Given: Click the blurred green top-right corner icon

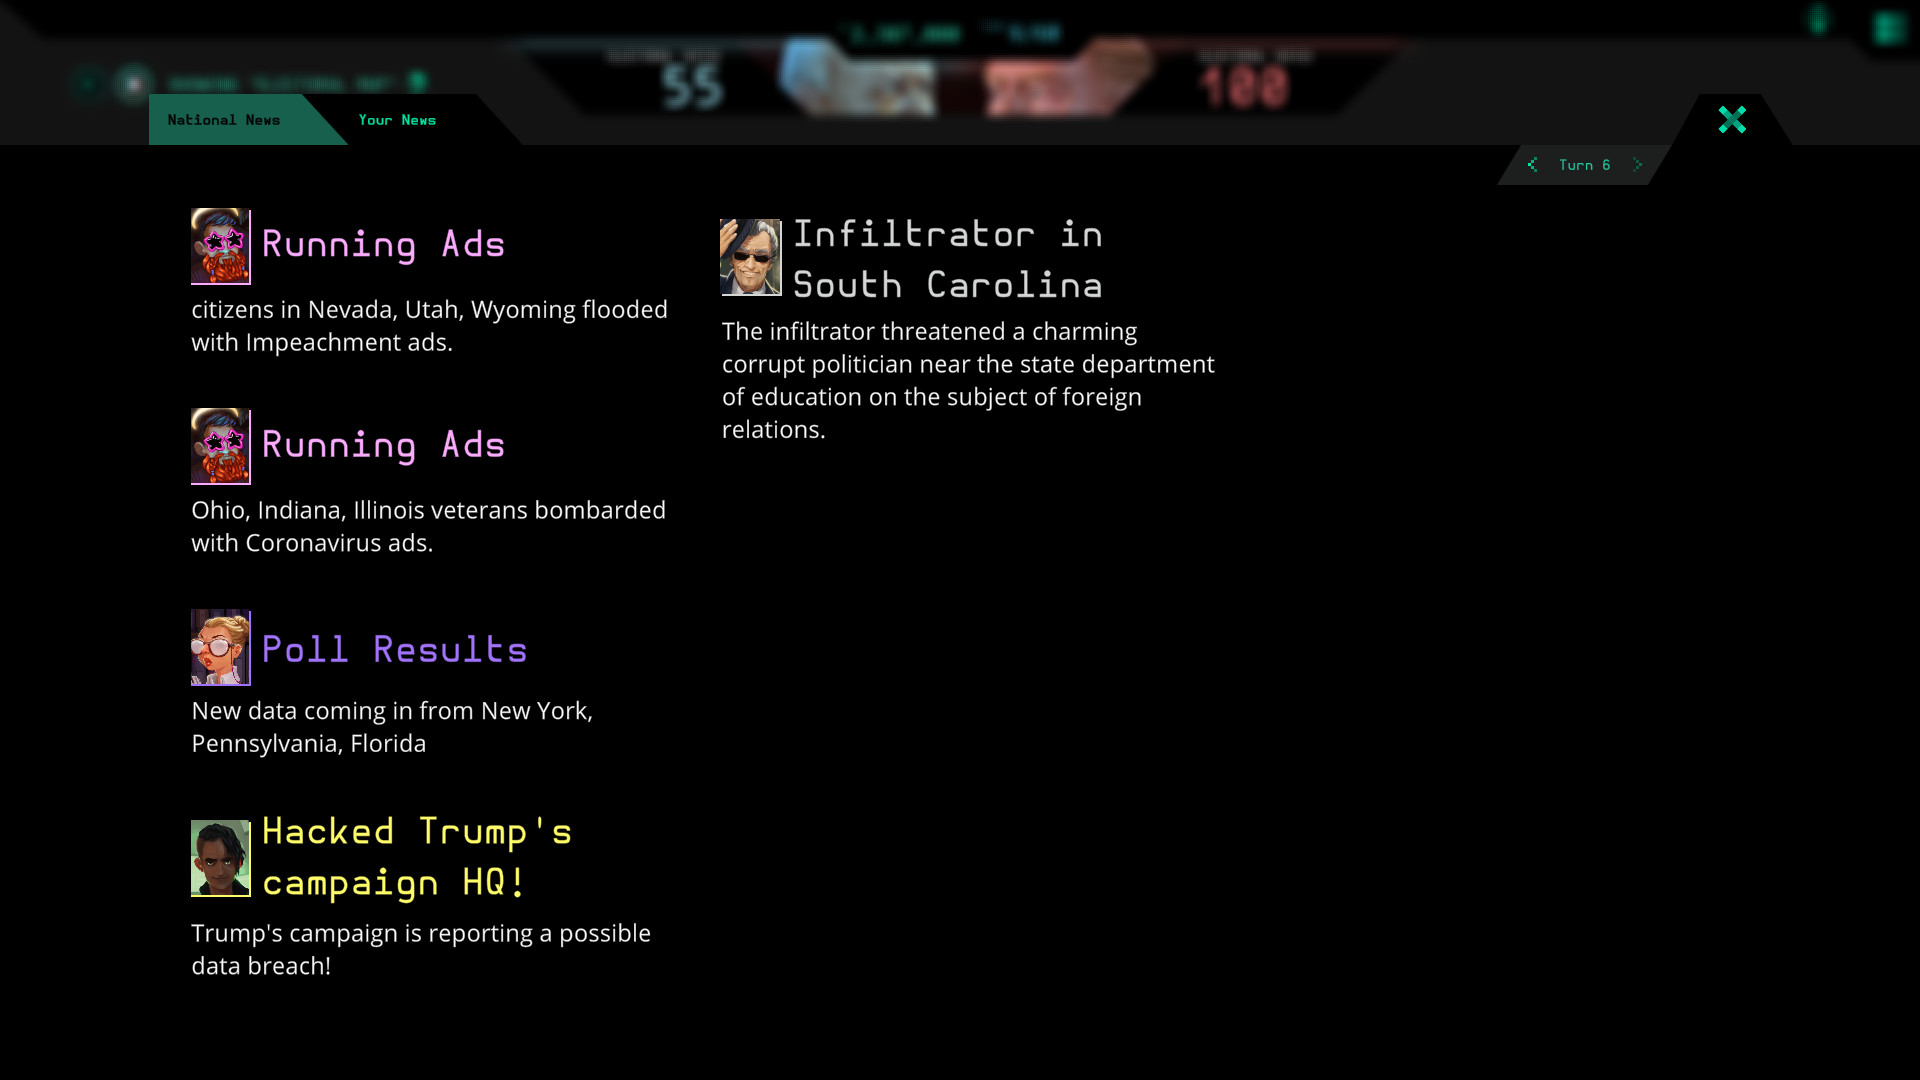Looking at the screenshot, I should pos(1889,29).
